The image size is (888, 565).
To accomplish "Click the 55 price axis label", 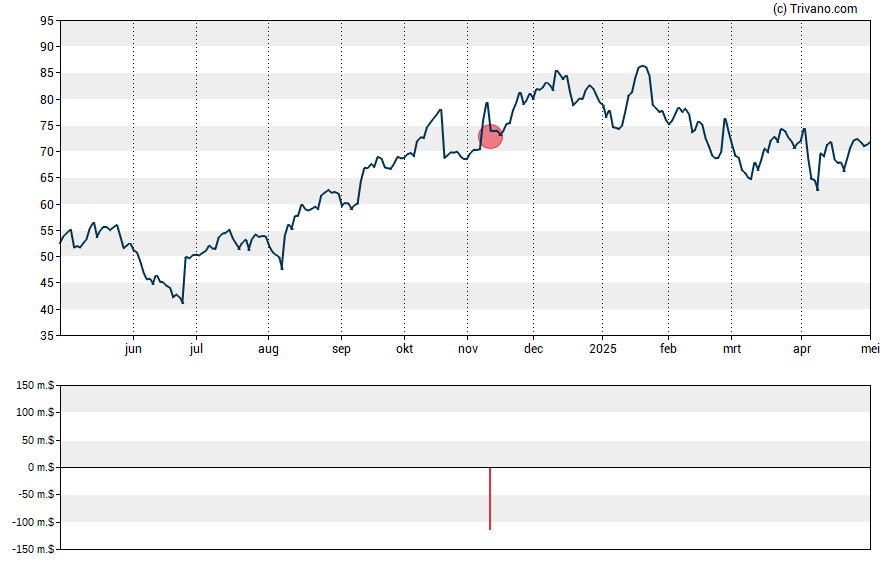I will click(x=46, y=230).
